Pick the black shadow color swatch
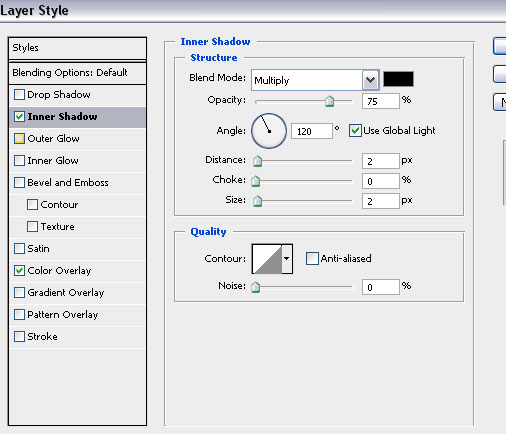This screenshot has width=506, height=434. tap(398, 79)
